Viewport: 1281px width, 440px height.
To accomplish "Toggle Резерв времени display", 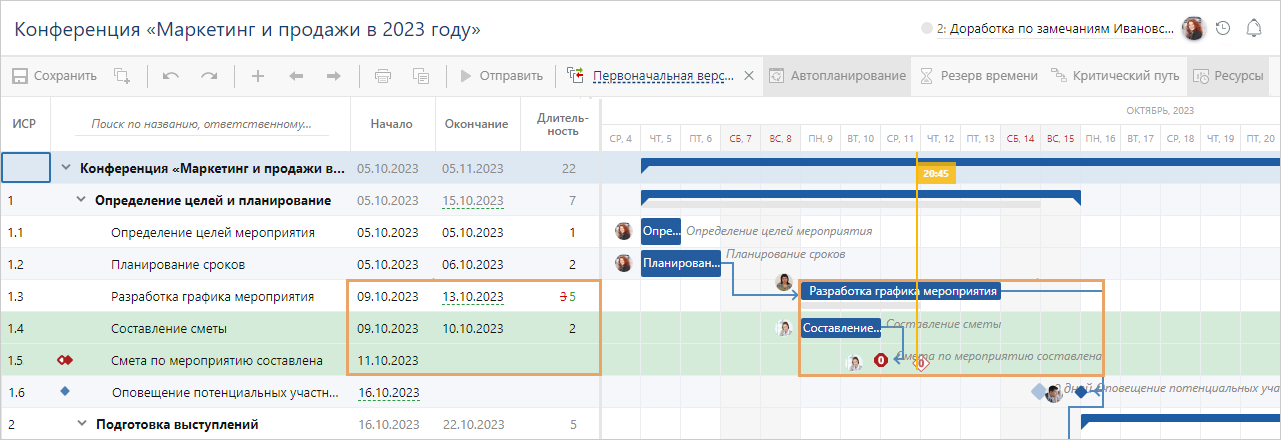I will tap(965, 75).
